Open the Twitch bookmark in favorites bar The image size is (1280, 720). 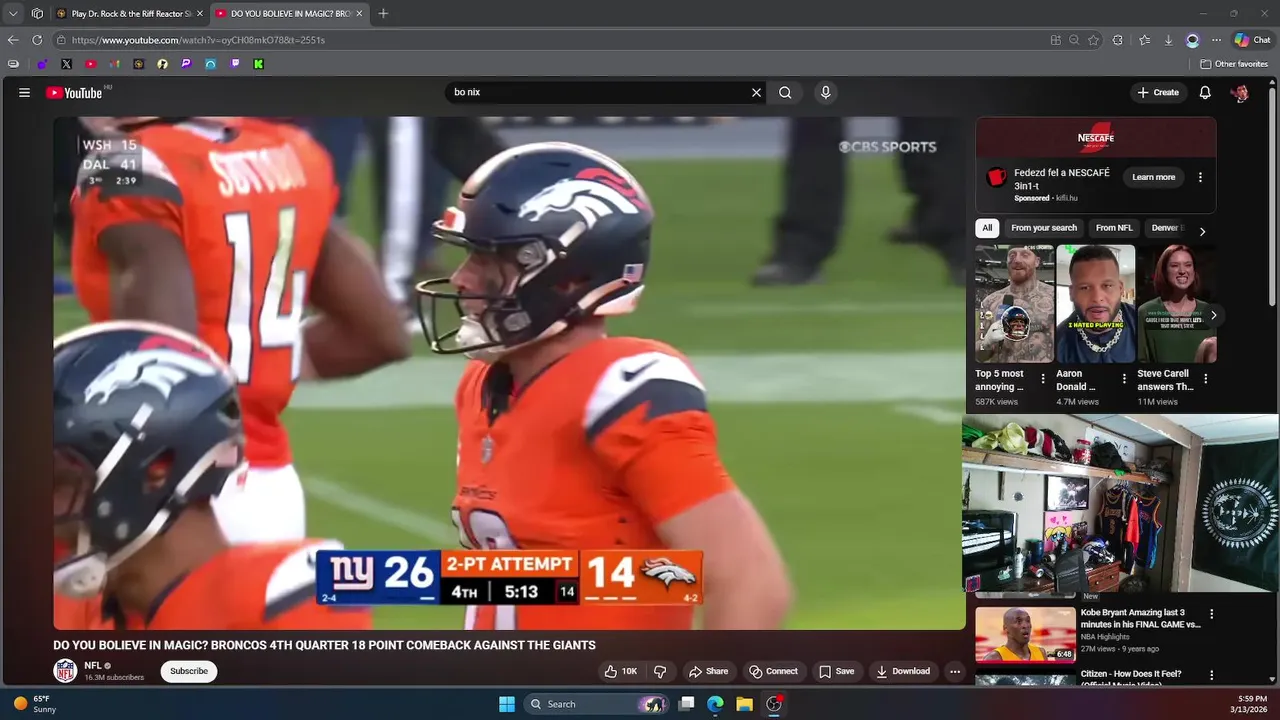tap(235, 64)
